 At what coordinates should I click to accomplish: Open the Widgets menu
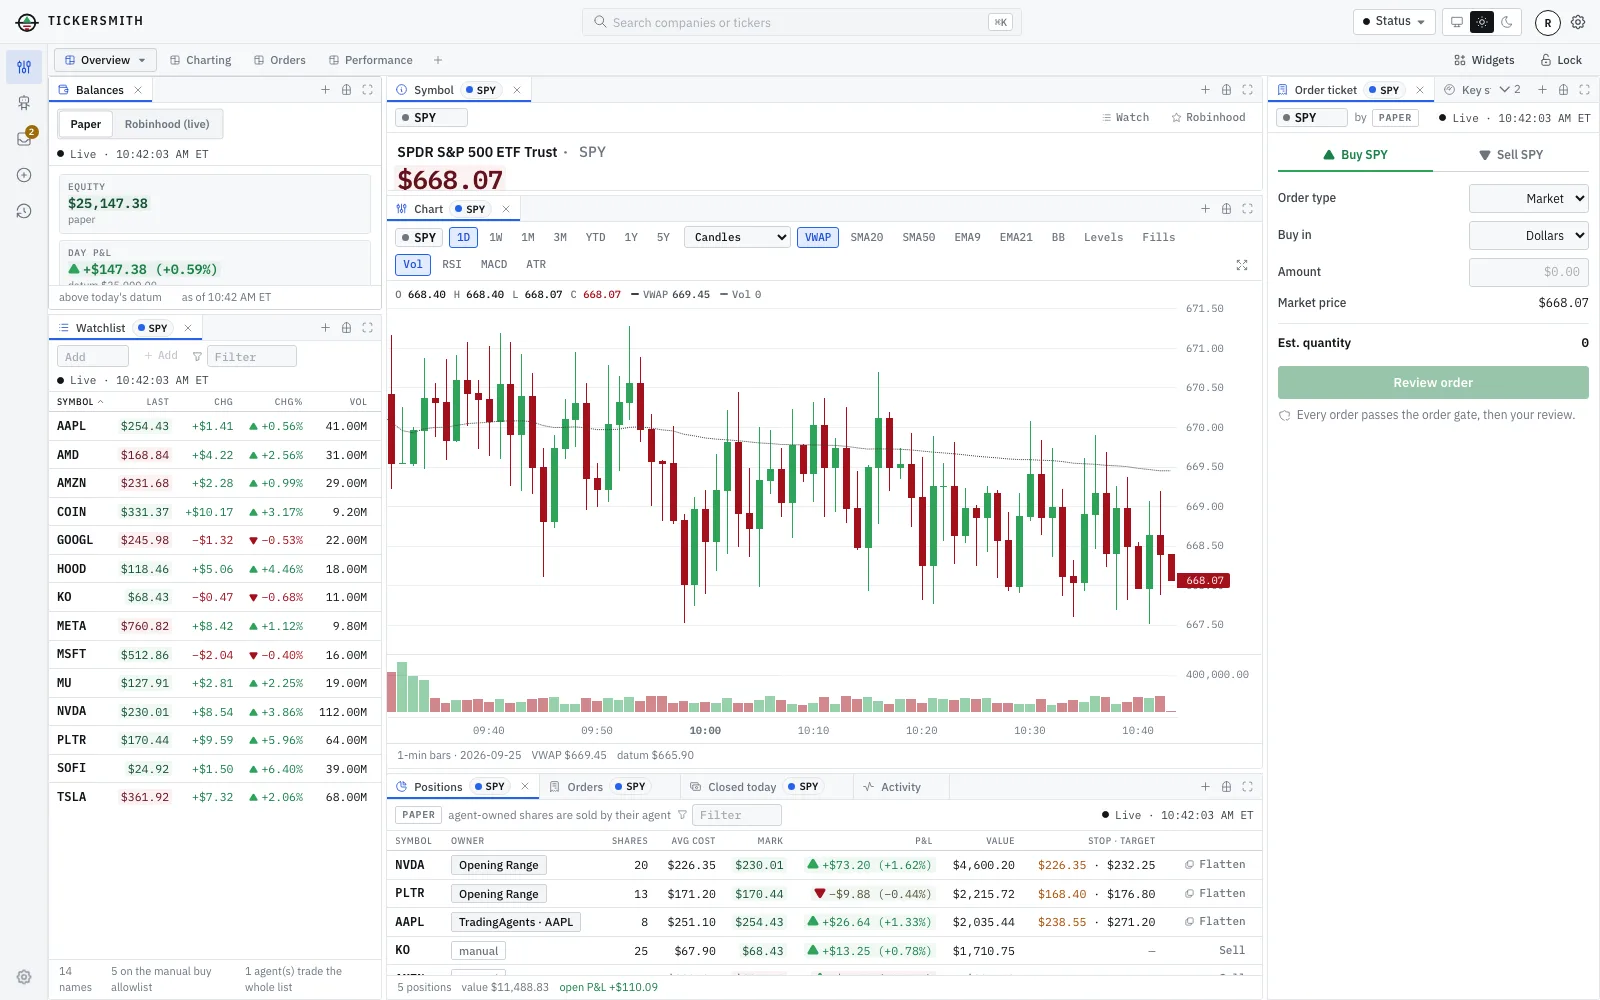pyautogui.click(x=1484, y=60)
